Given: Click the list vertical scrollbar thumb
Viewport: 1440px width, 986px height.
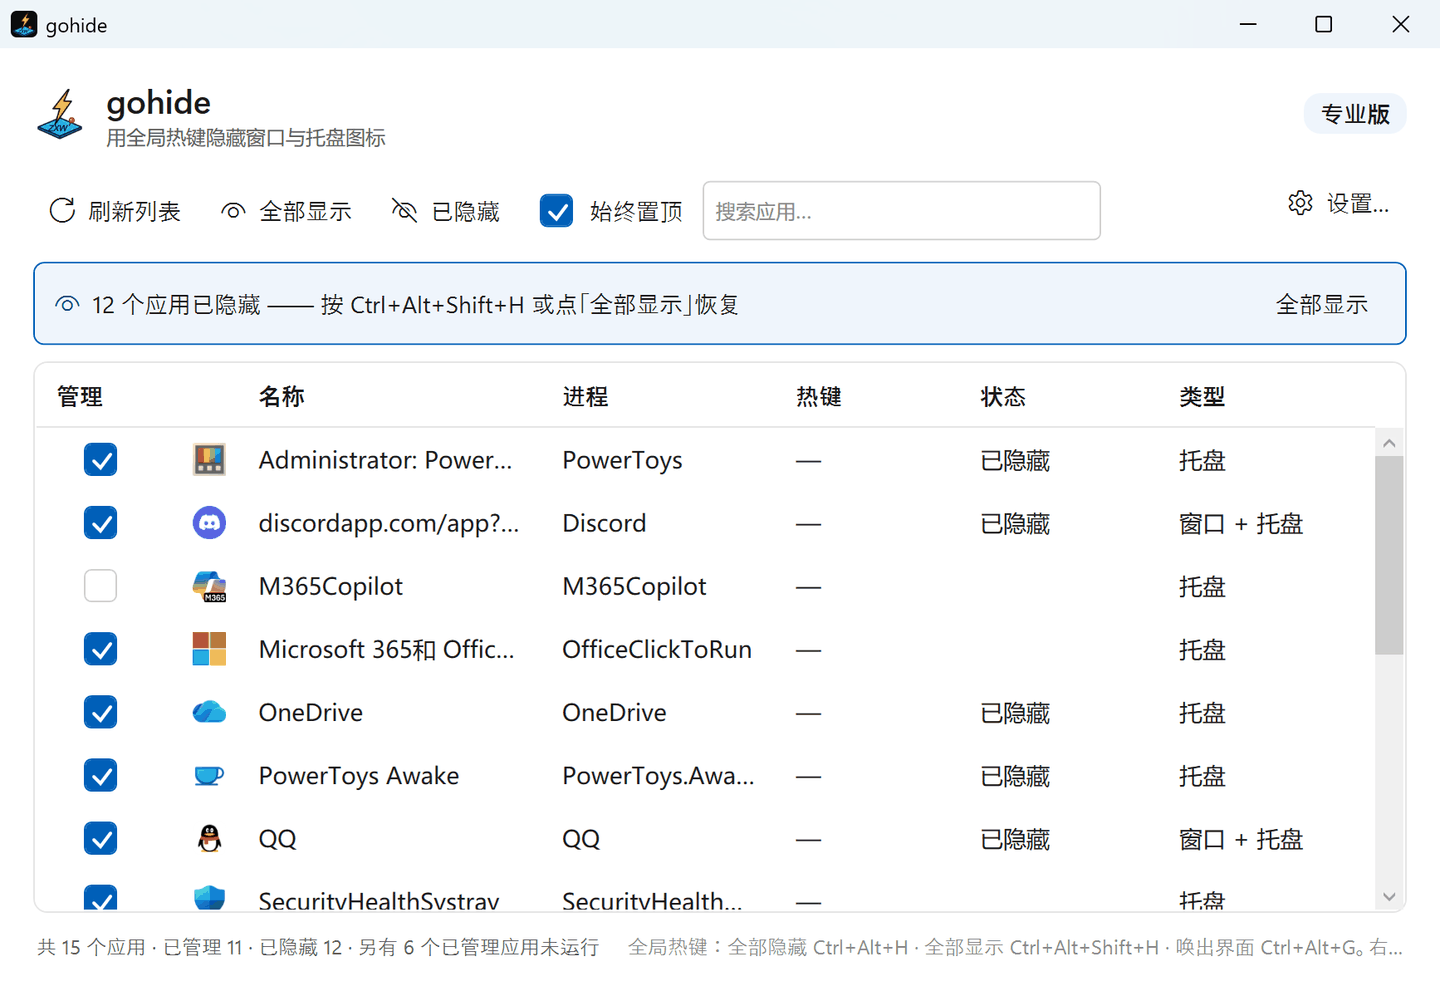Looking at the screenshot, I should pyautogui.click(x=1389, y=555).
